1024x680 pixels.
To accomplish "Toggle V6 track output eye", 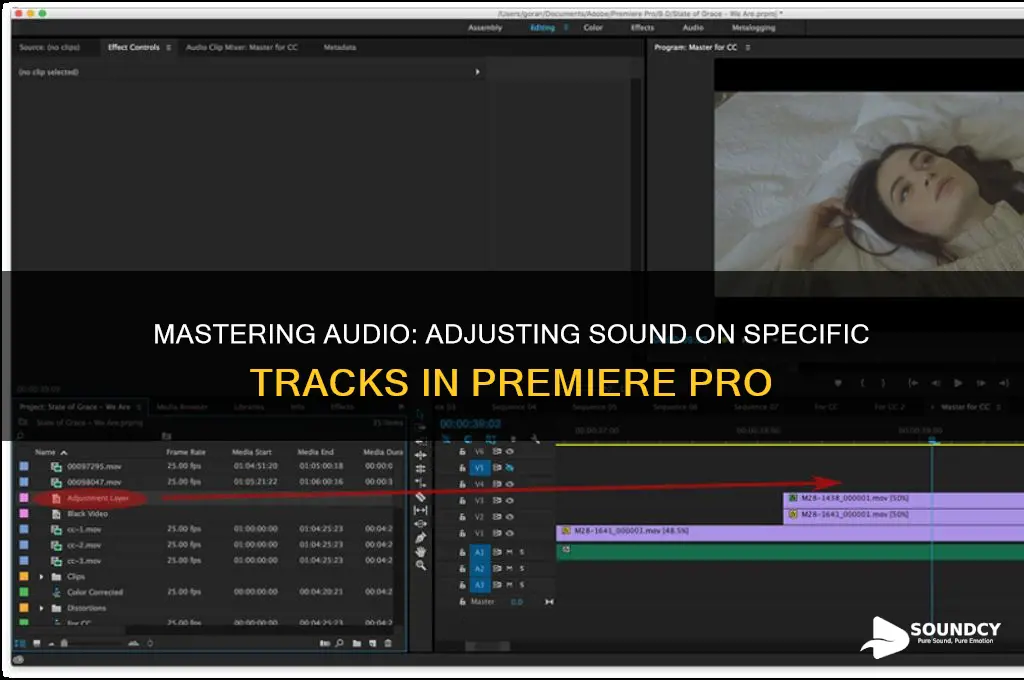I will [x=509, y=451].
